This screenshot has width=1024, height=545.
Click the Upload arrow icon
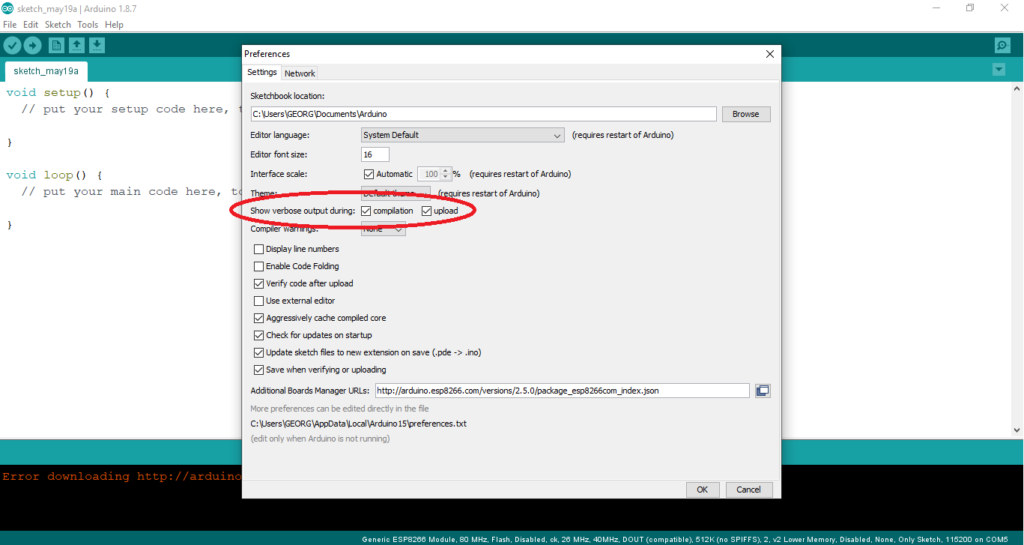[32, 45]
